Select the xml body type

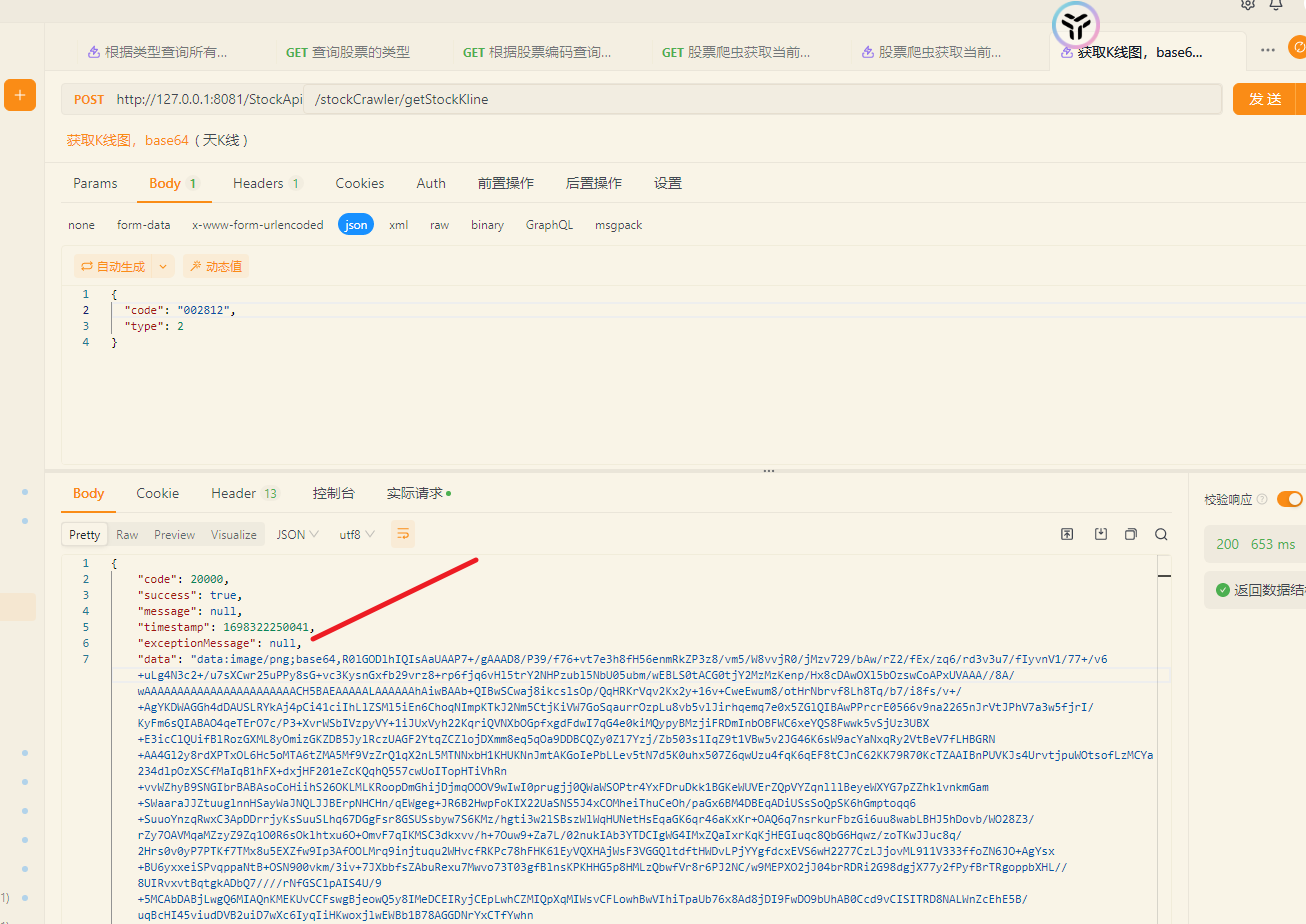[x=399, y=225]
